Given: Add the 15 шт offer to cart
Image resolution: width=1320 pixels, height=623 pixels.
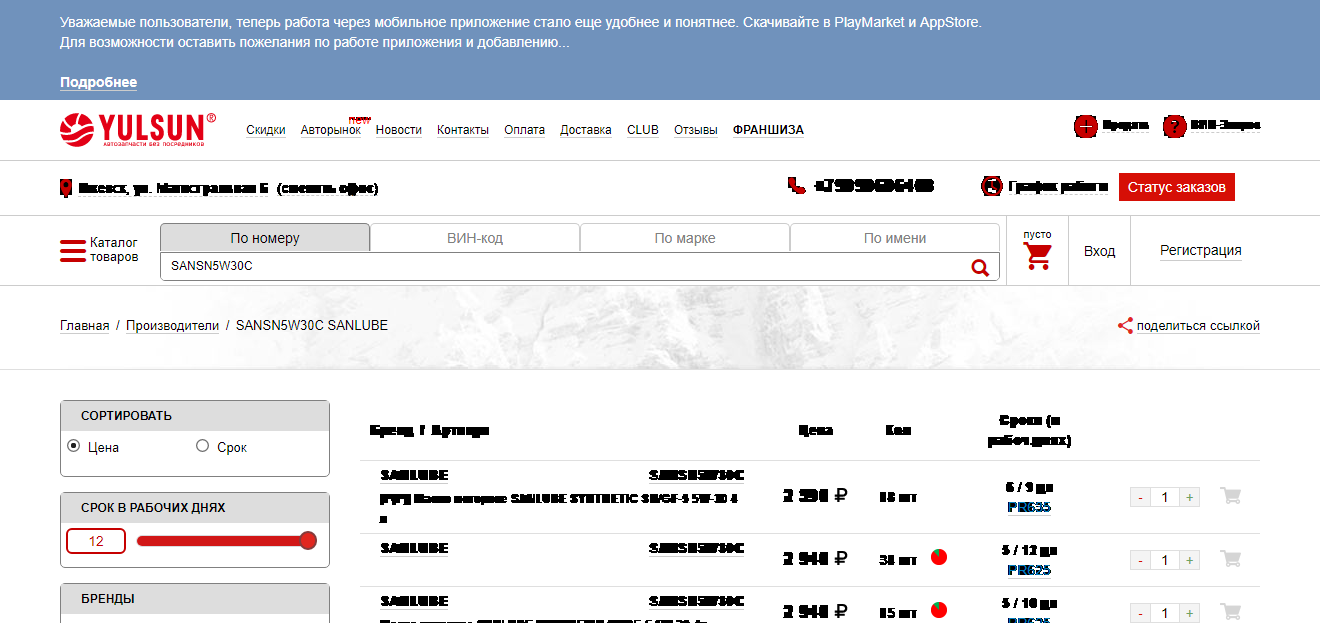Looking at the screenshot, I should pyautogui.click(x=1231, y=611).
